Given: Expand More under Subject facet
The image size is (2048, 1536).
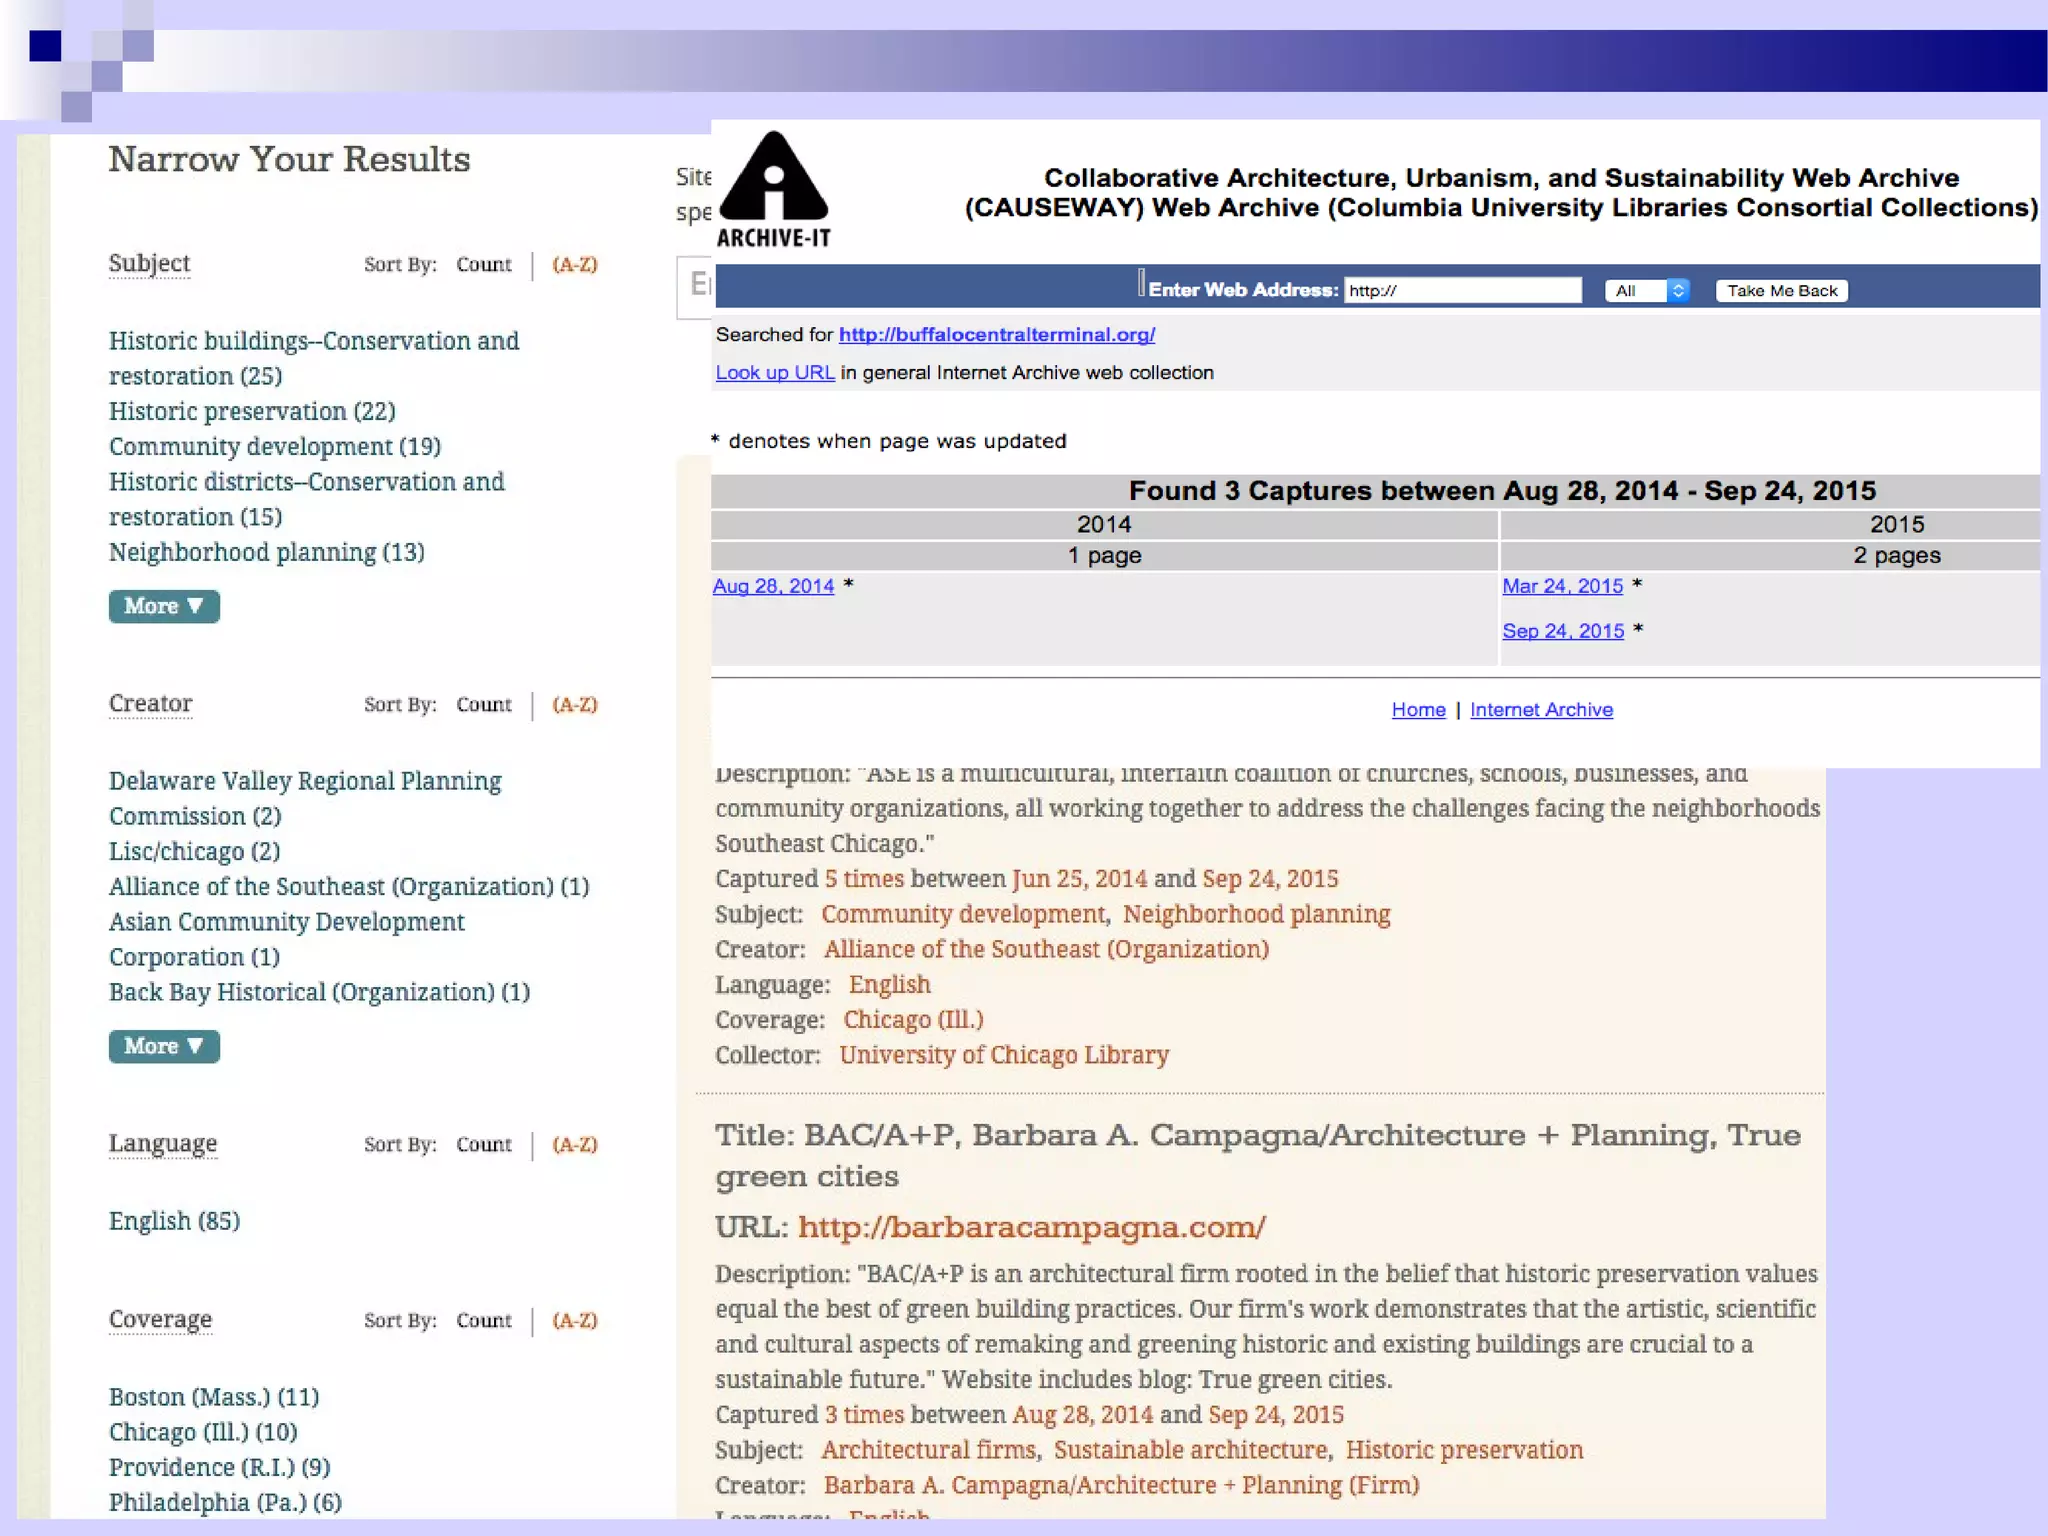Looking at the screenshot, I should pos(164,606).
